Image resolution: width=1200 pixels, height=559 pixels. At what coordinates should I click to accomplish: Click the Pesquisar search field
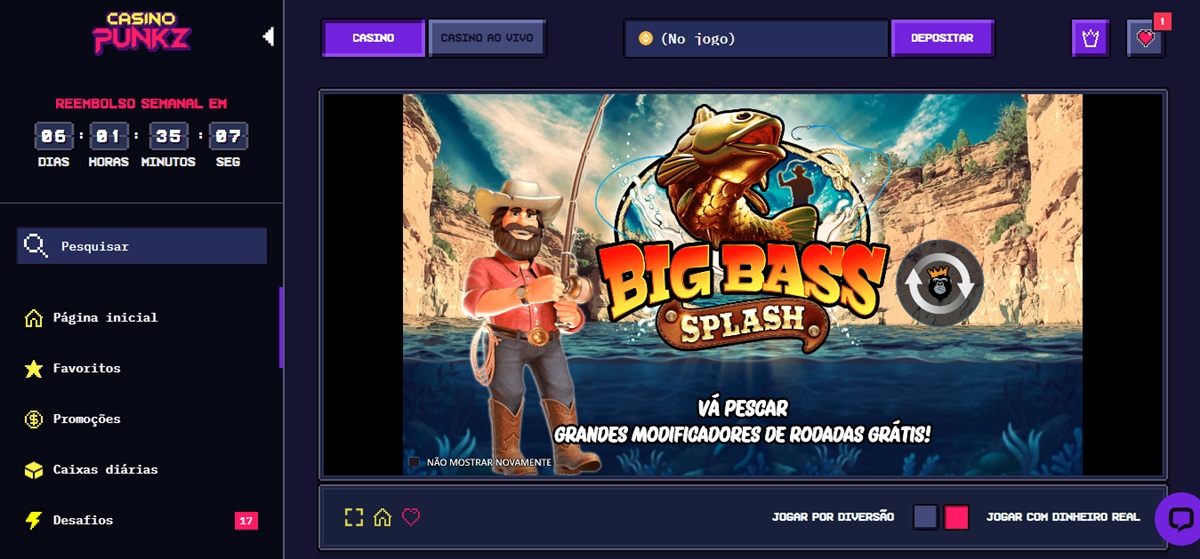pyautogui.click(x=142, y=246)
